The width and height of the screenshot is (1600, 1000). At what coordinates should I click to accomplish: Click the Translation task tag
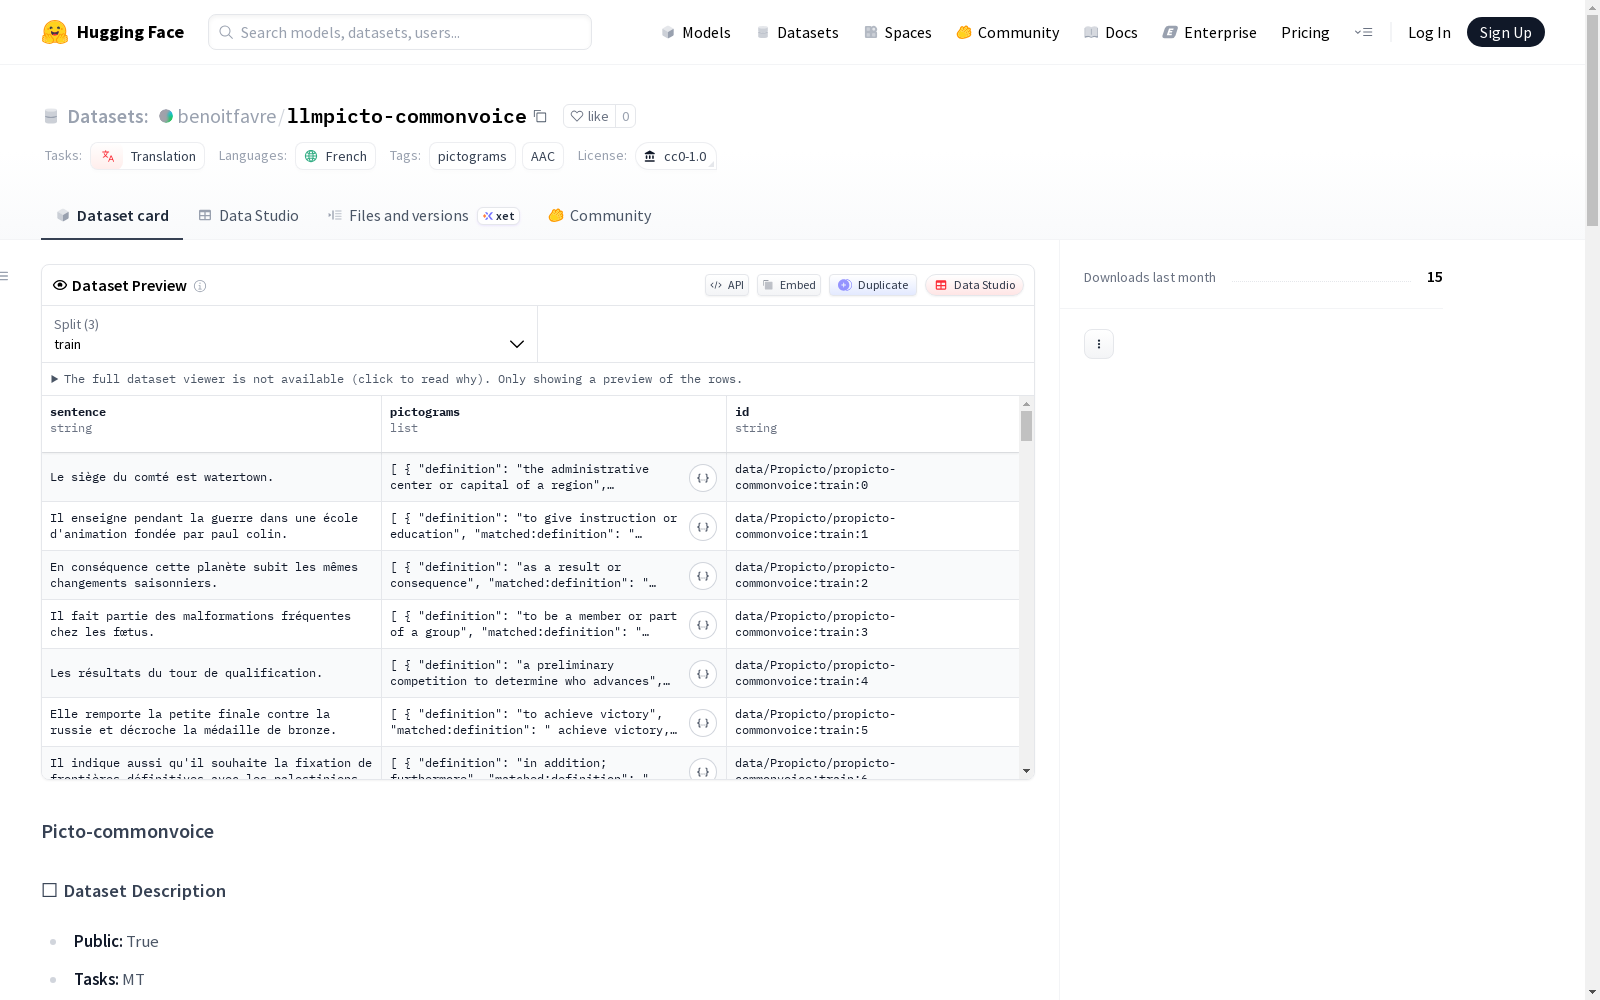(148, 156)
